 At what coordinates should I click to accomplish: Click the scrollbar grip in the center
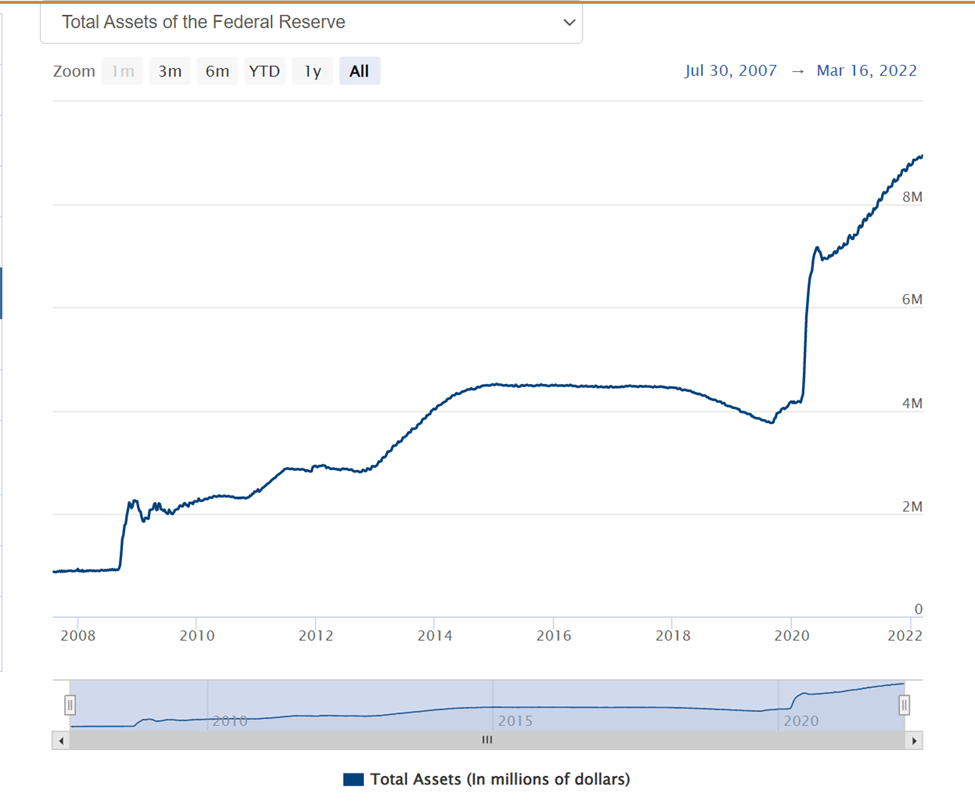pyautogui.click(x=487, y=741)
